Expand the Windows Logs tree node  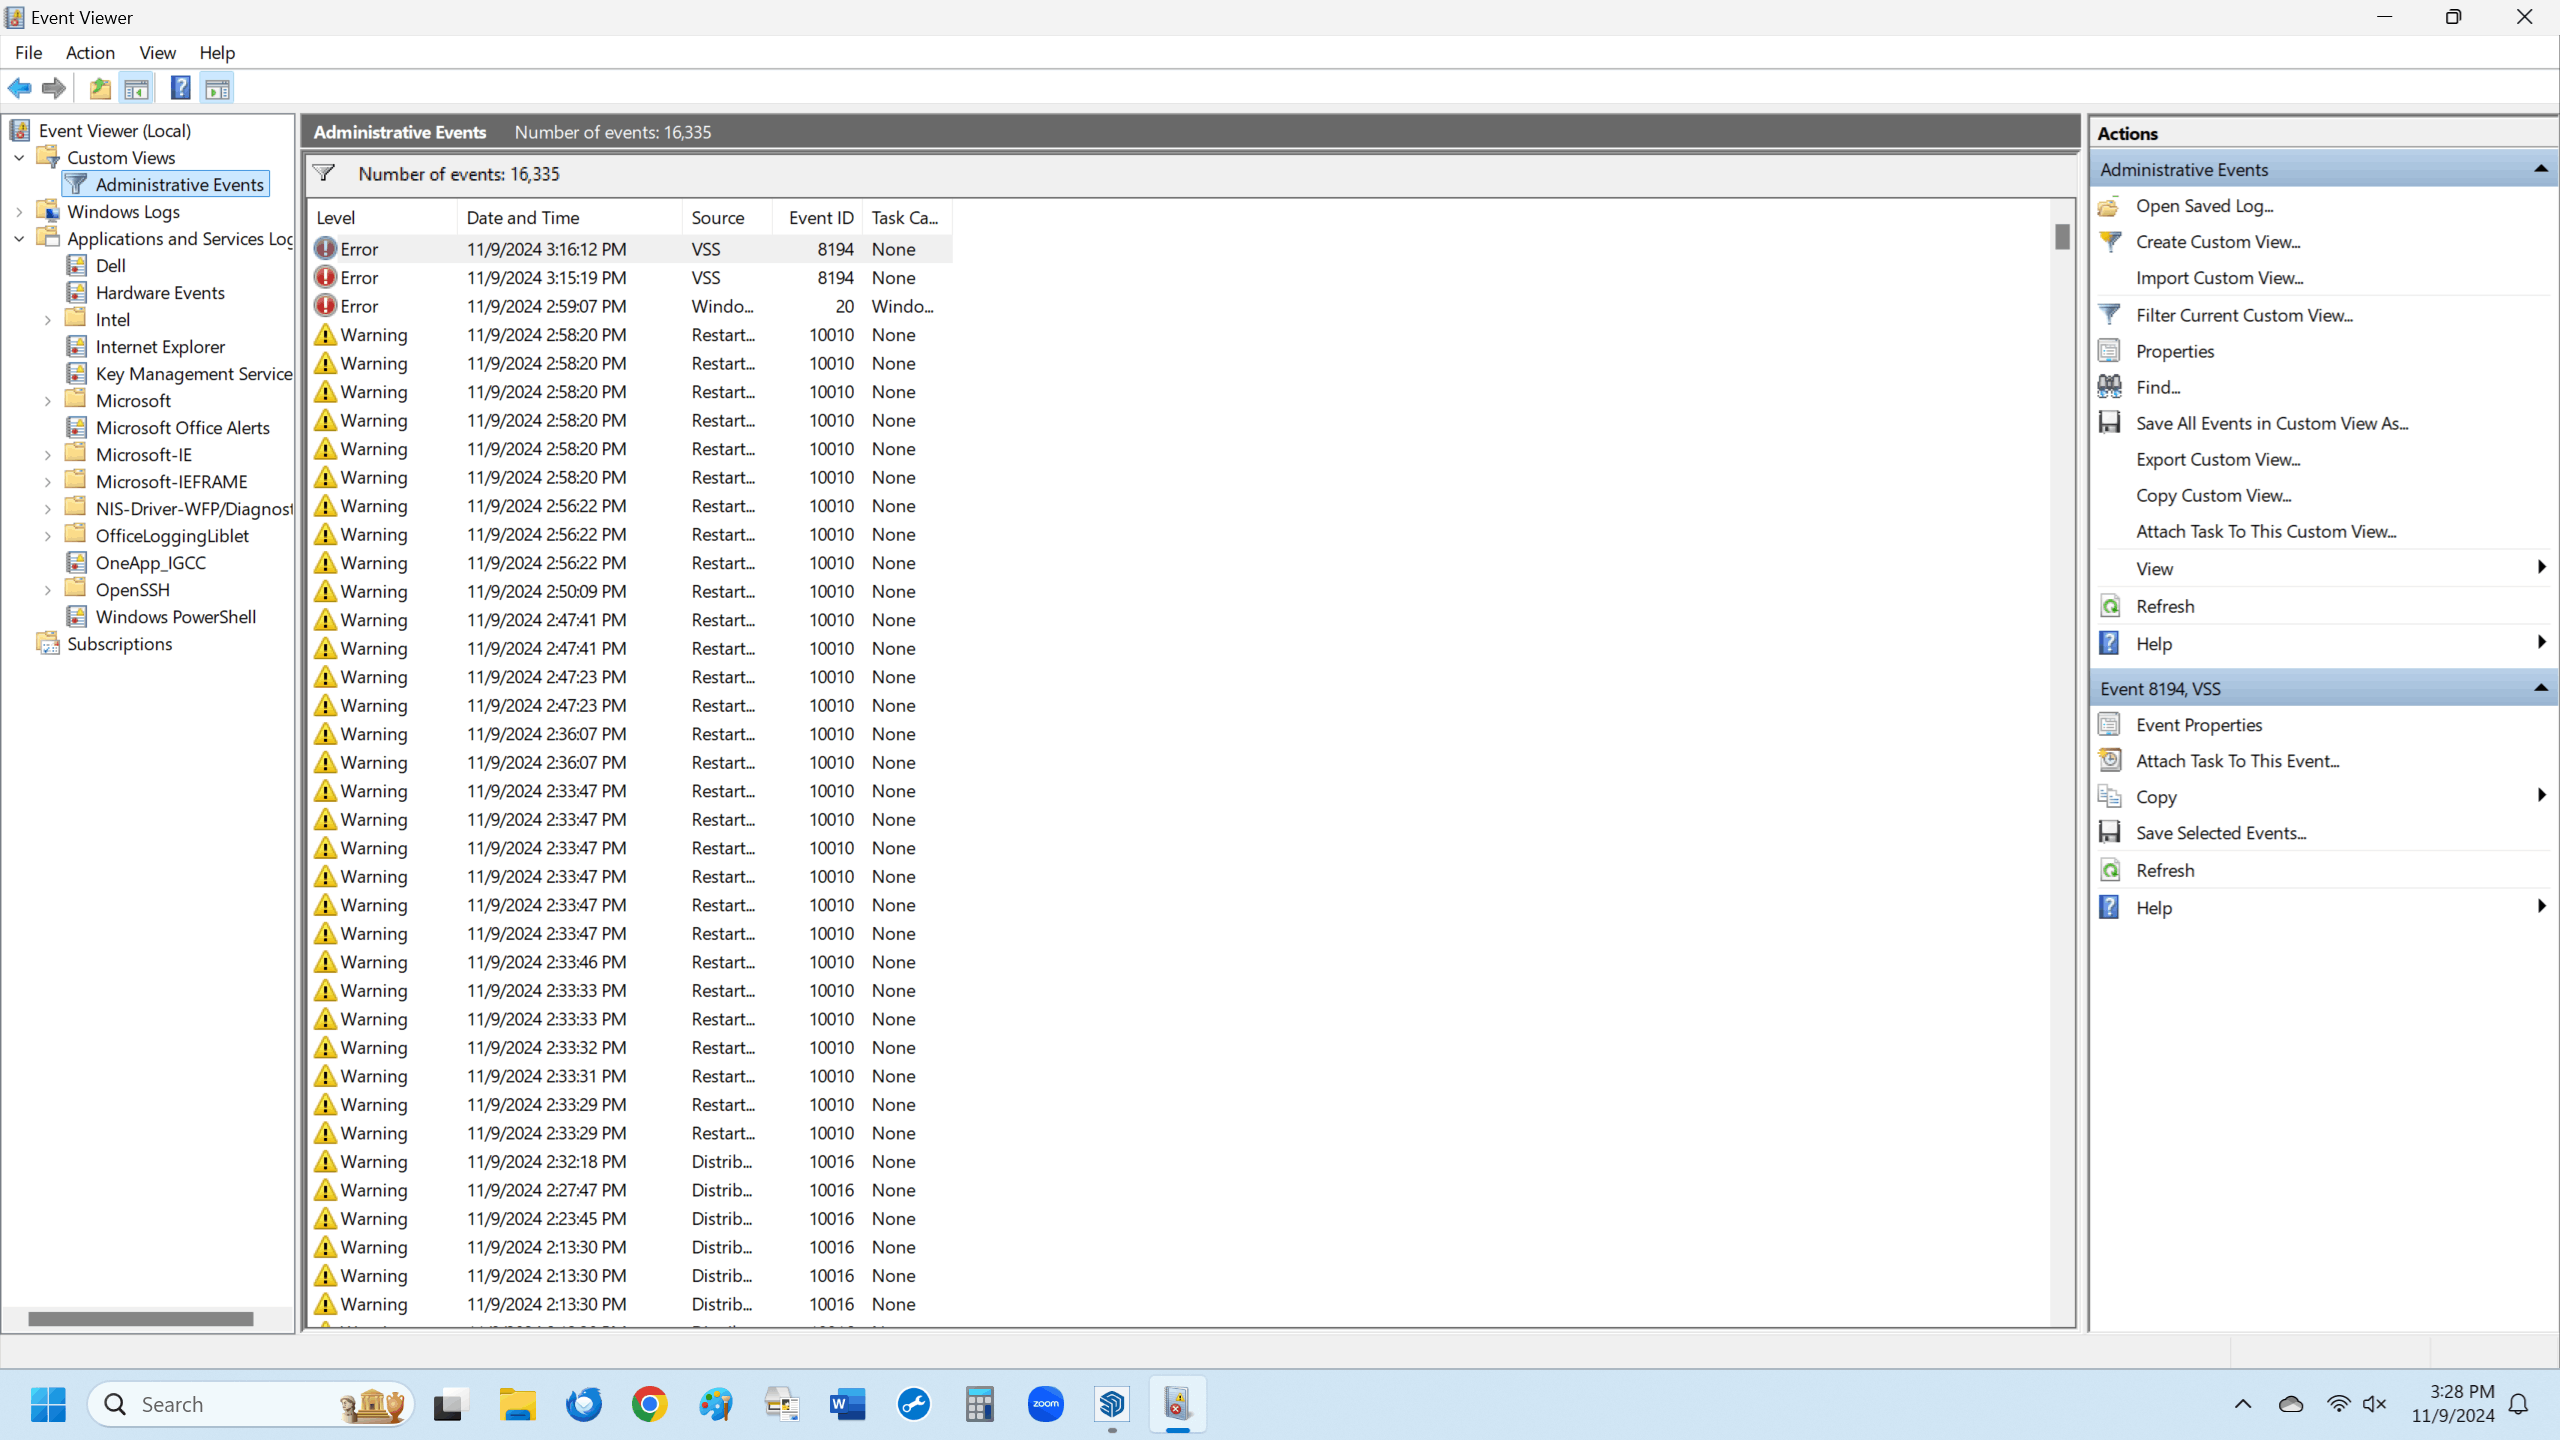[x=19, y=212]
